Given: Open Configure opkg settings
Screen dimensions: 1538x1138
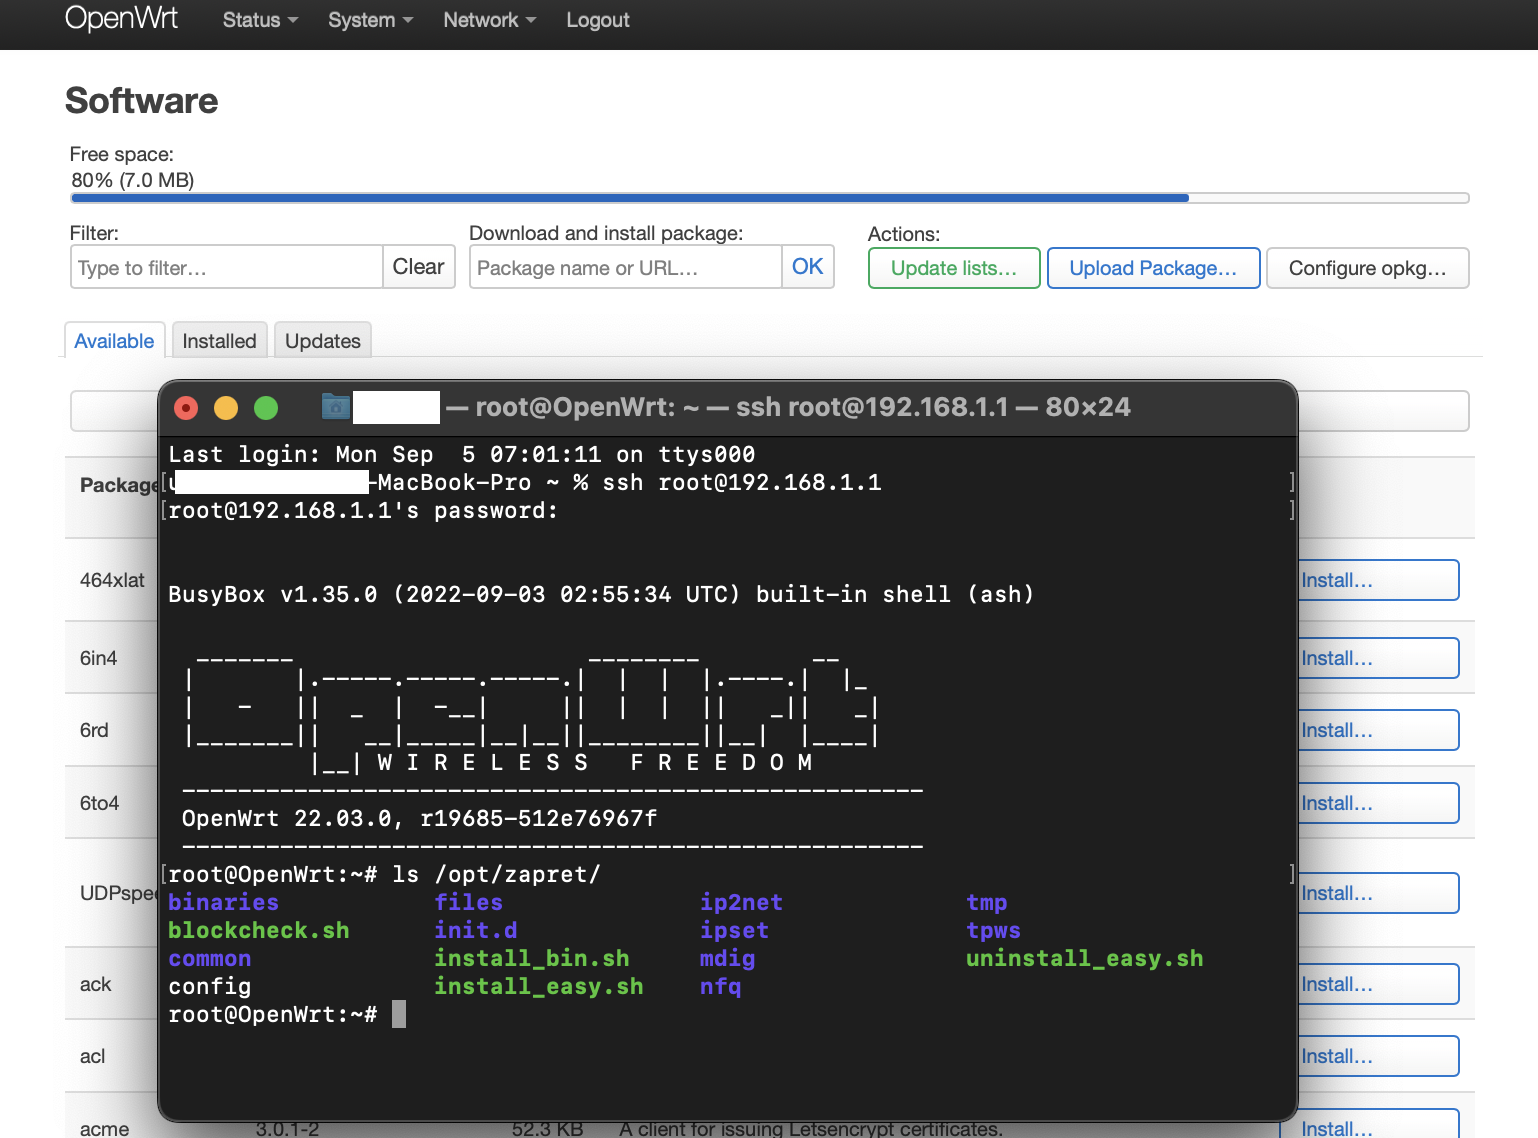Looking at the screenshot, I should (x=1367, y=268).
